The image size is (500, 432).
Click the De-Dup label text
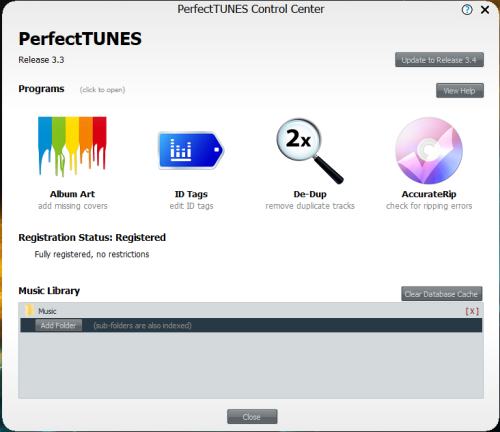(x=310, y=194)
